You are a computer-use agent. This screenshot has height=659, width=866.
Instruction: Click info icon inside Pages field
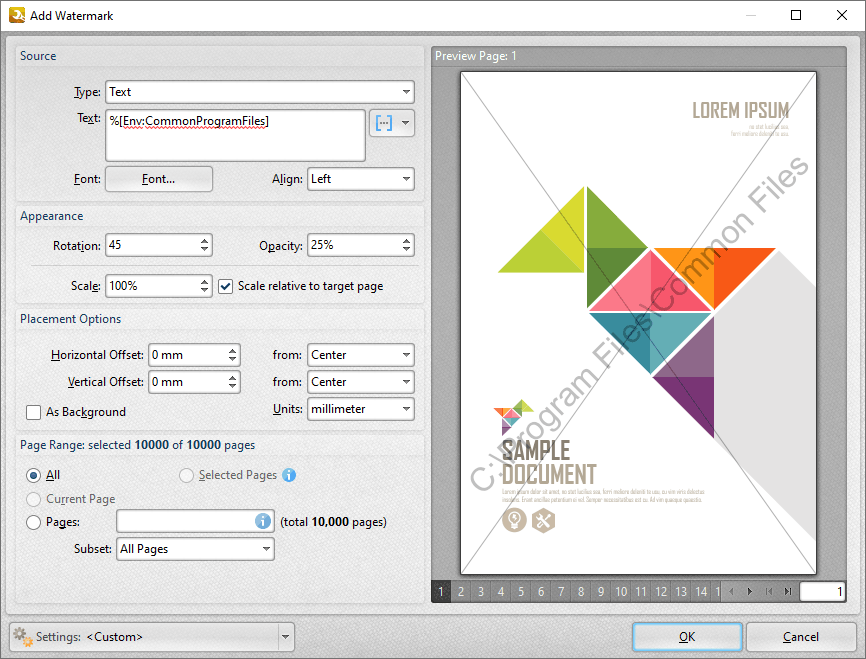[263, 521]
